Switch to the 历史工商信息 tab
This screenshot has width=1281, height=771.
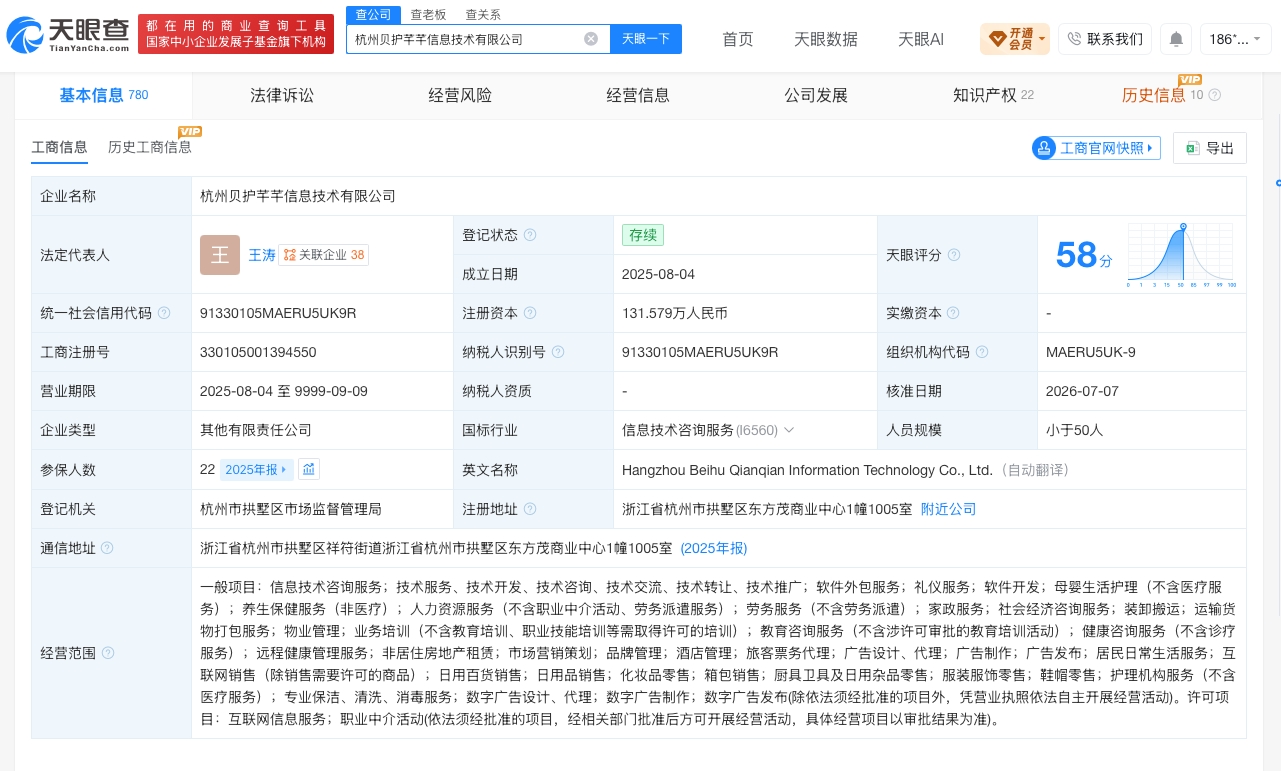tap(150, 147)
